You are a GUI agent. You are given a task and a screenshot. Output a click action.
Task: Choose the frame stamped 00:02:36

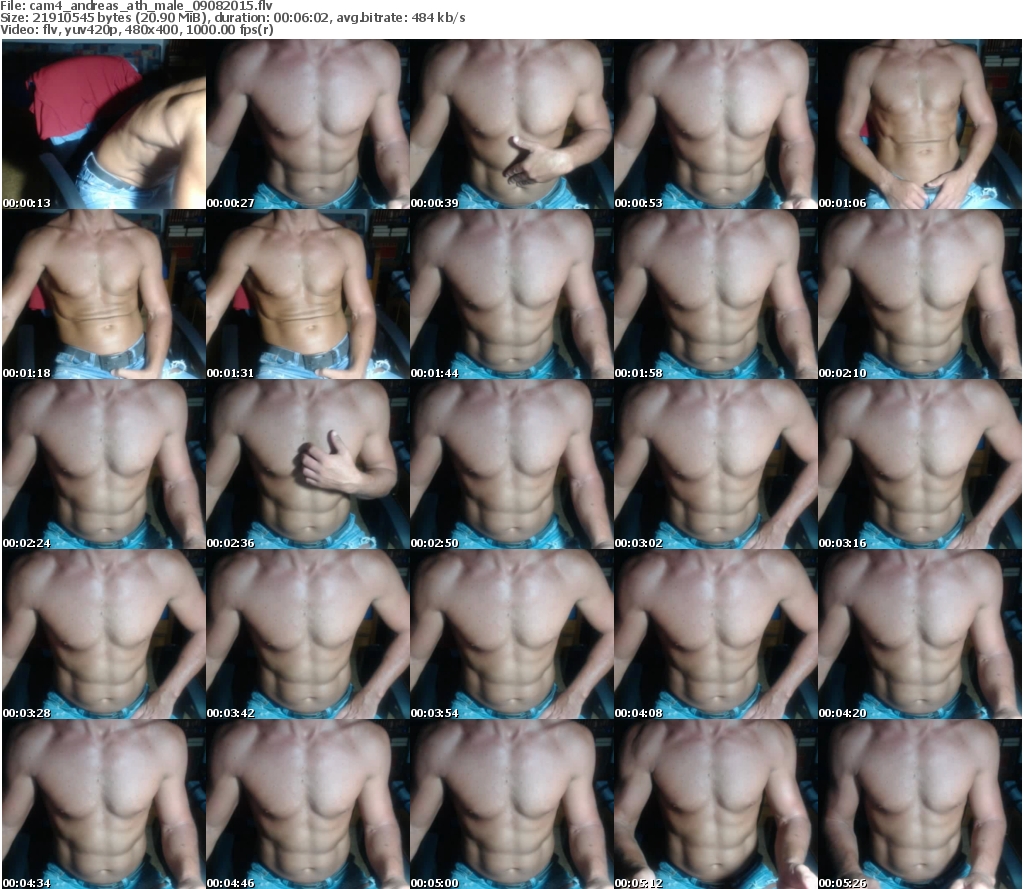point(308,464)
